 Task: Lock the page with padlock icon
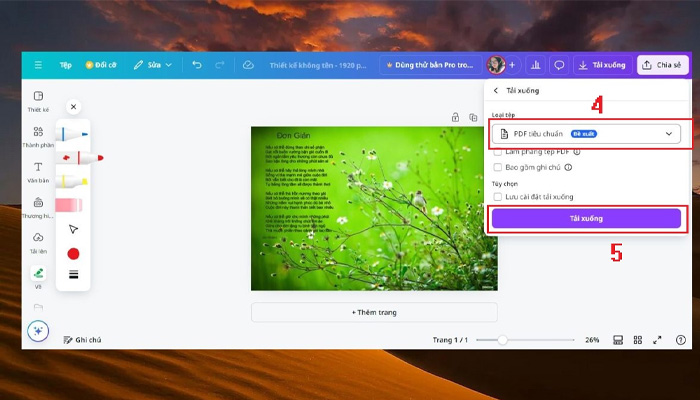[x=455, y=117]
